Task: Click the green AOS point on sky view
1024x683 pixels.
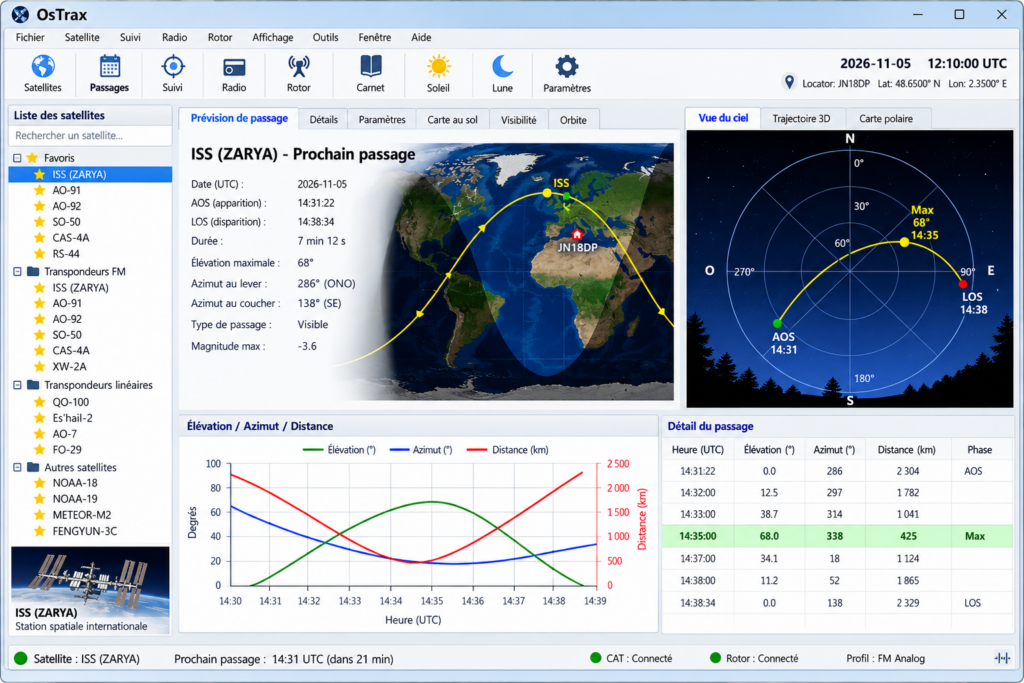Action: (x=777, y=323)
